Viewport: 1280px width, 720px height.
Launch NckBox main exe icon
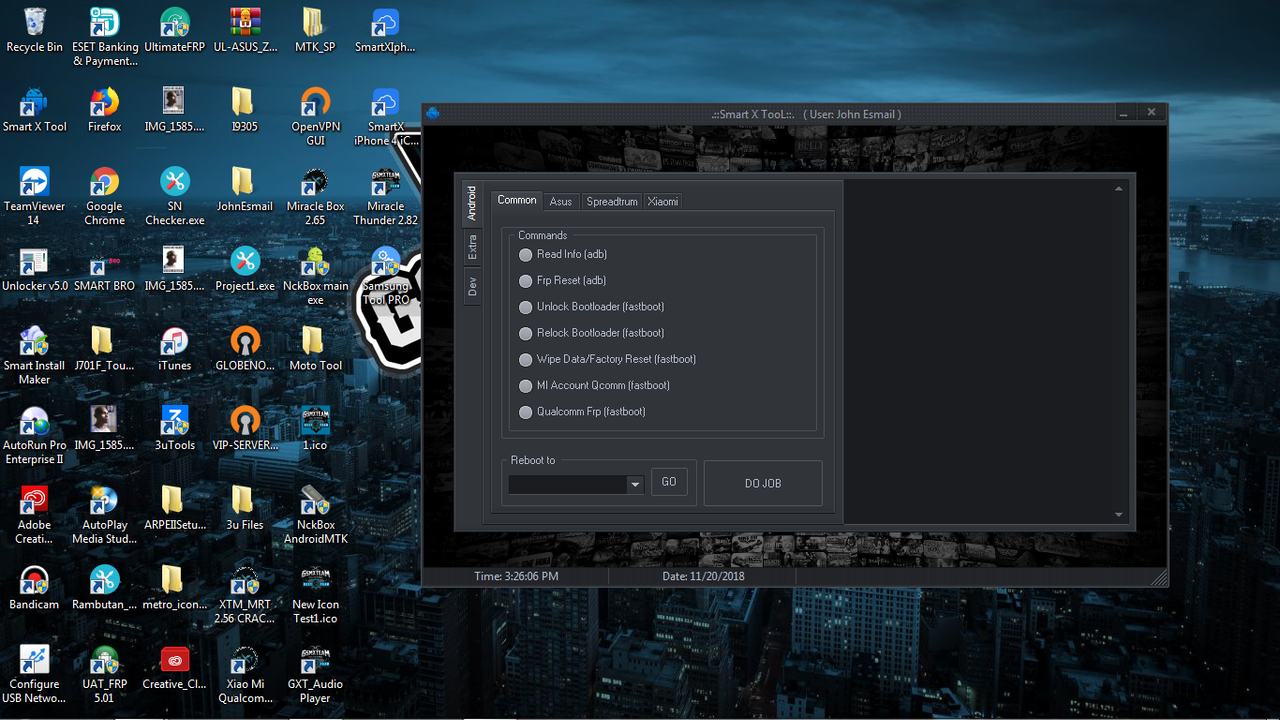pyautogui.click(x=315, y=276)
